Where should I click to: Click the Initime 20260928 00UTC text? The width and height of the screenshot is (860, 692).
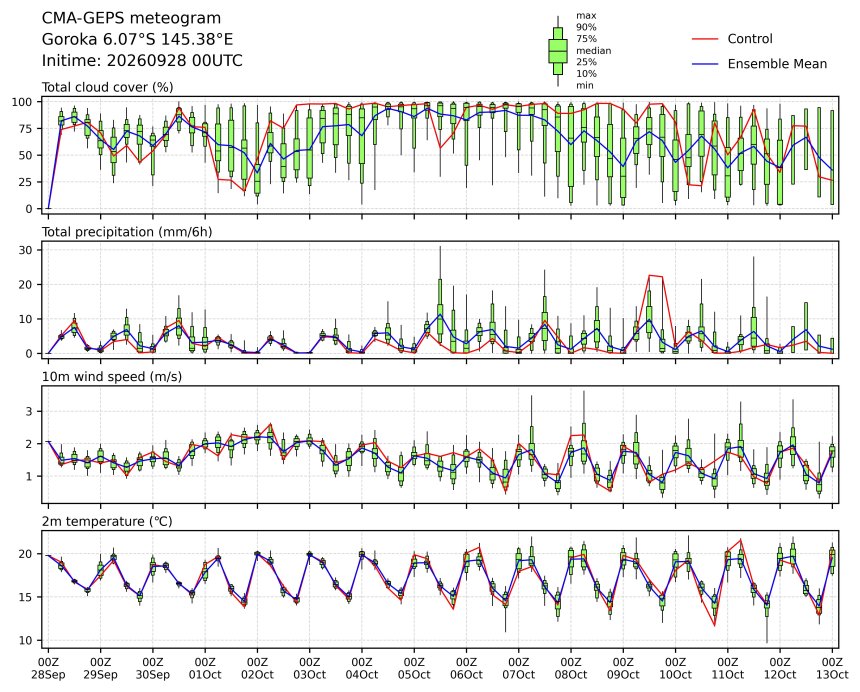point(142,60)
